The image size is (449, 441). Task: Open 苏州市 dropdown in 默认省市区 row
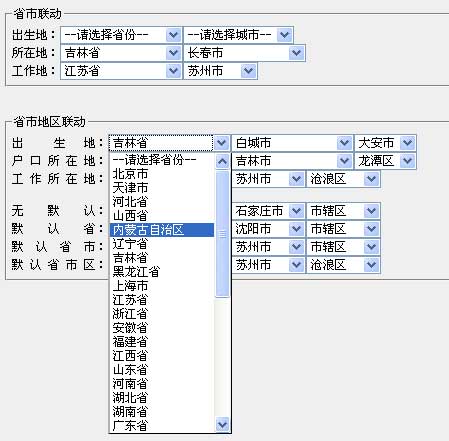coord(268,265)
